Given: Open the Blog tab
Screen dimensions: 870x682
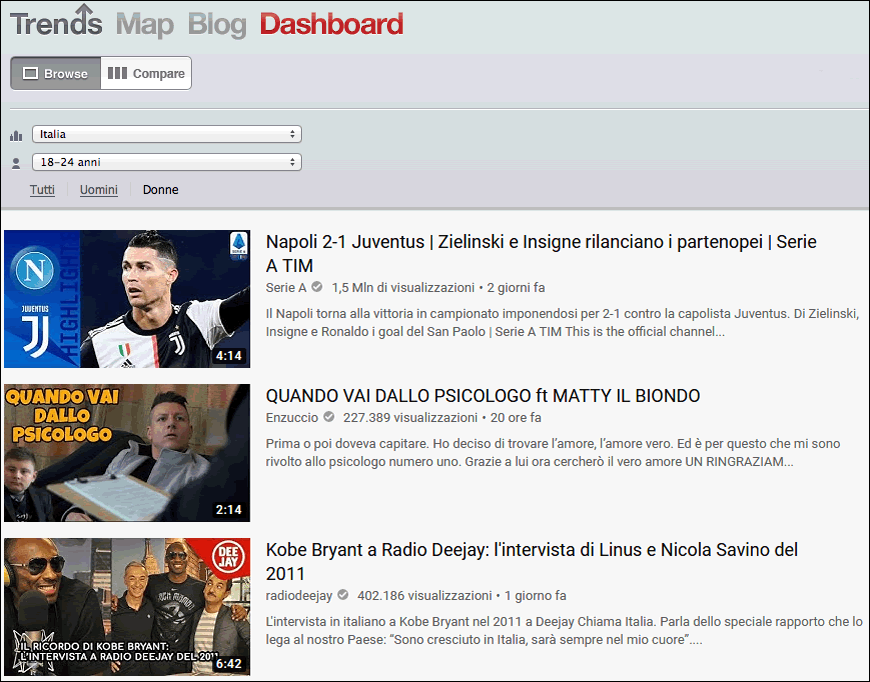Looking at the screenshot, I should click(217, 25).
